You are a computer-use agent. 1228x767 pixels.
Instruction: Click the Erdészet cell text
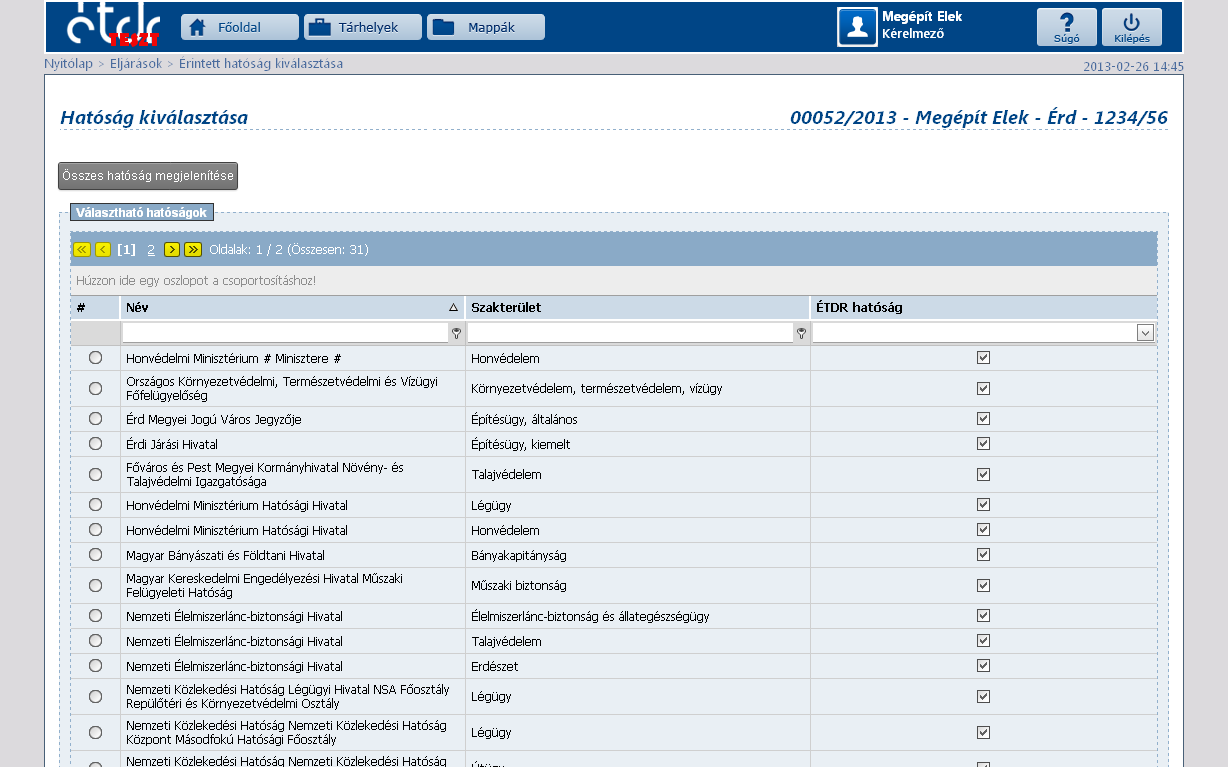(x=495, y=666)
